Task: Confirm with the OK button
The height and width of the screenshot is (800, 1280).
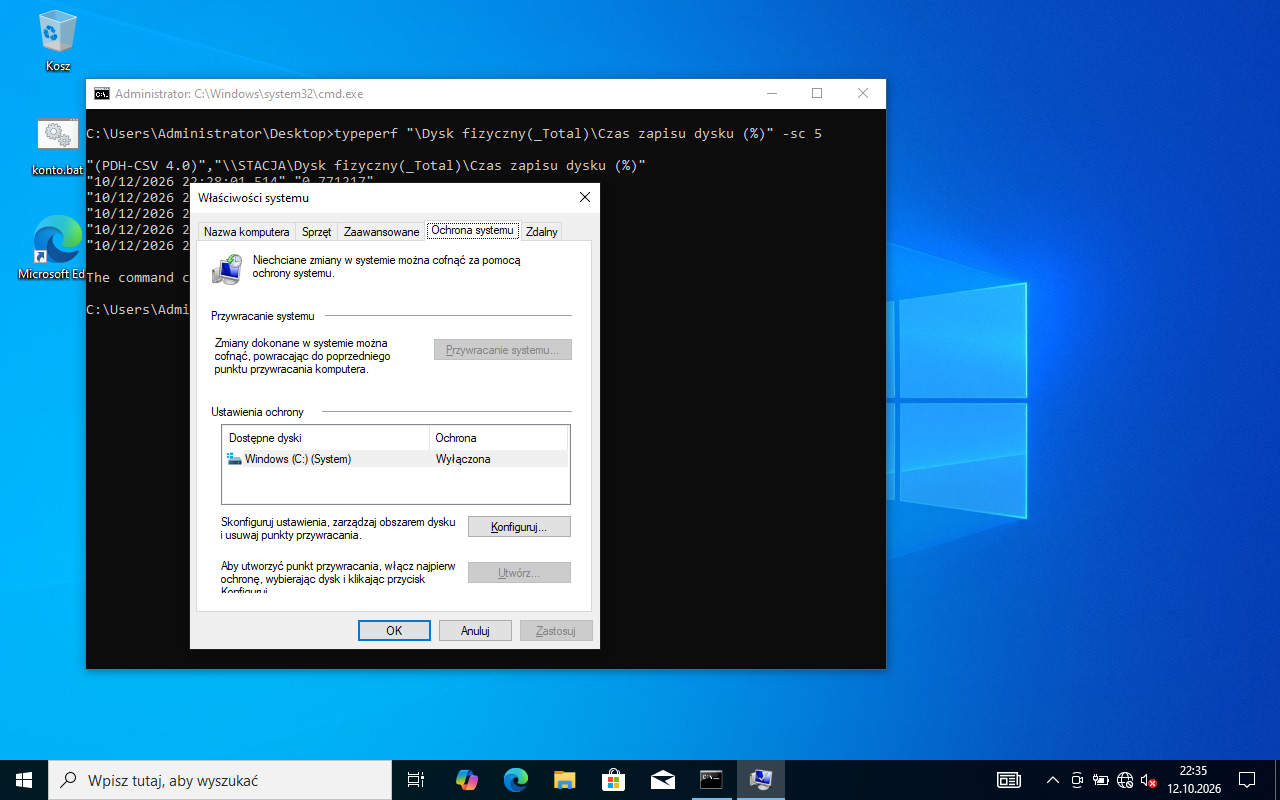Action: click(x=394, y=631)
